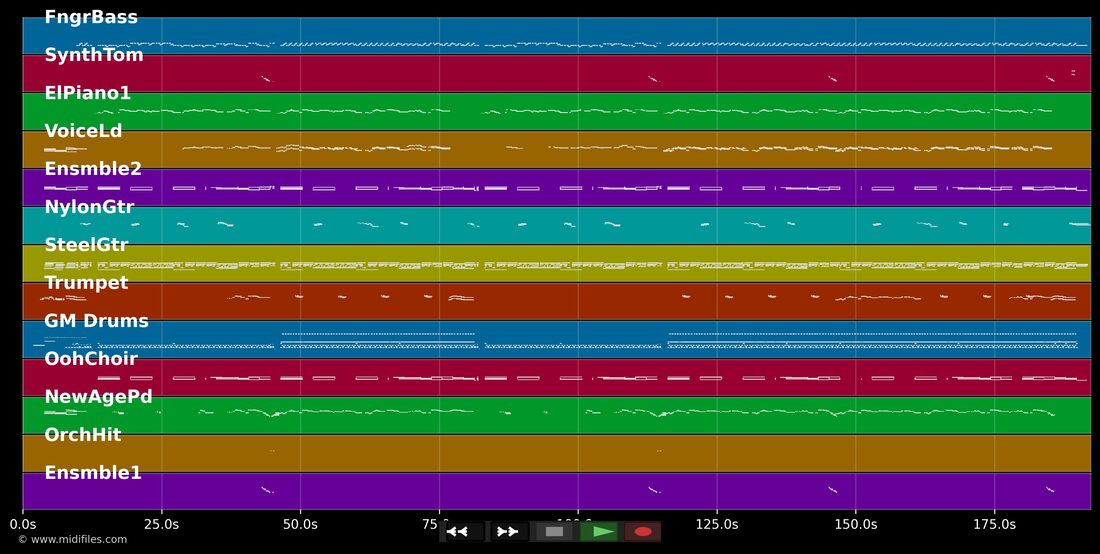
Task: Select the FngrBass track
Action: tap(556, 36)
